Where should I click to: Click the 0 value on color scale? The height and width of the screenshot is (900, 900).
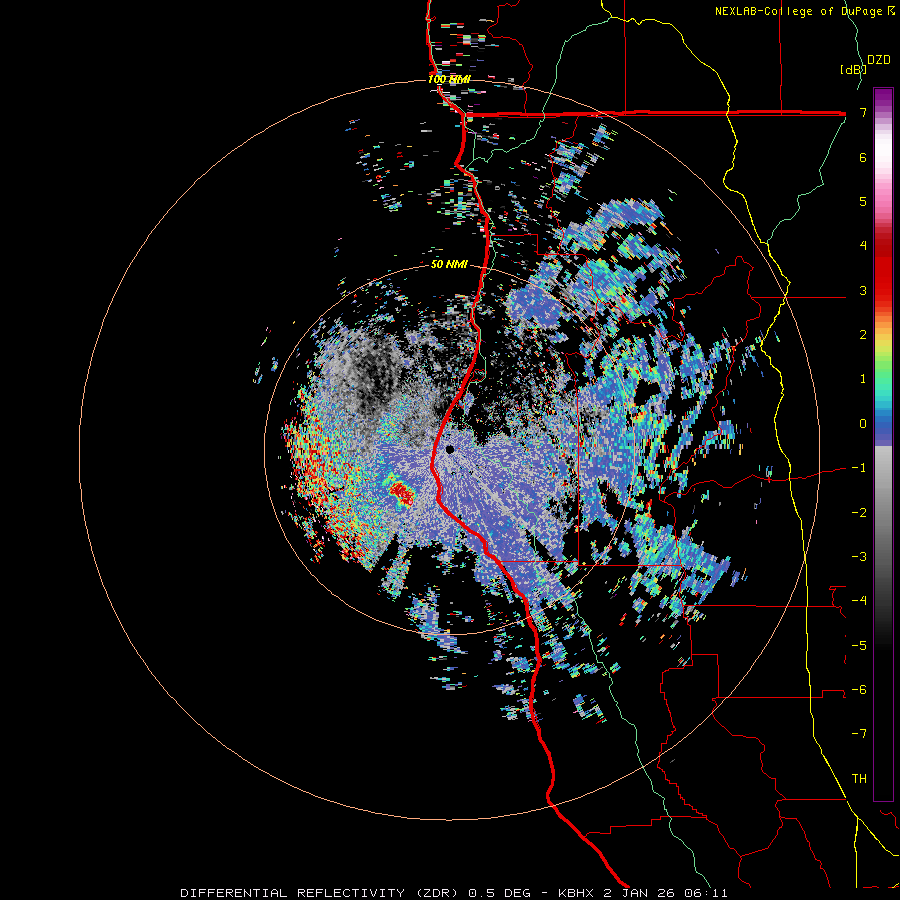[863, 424]
